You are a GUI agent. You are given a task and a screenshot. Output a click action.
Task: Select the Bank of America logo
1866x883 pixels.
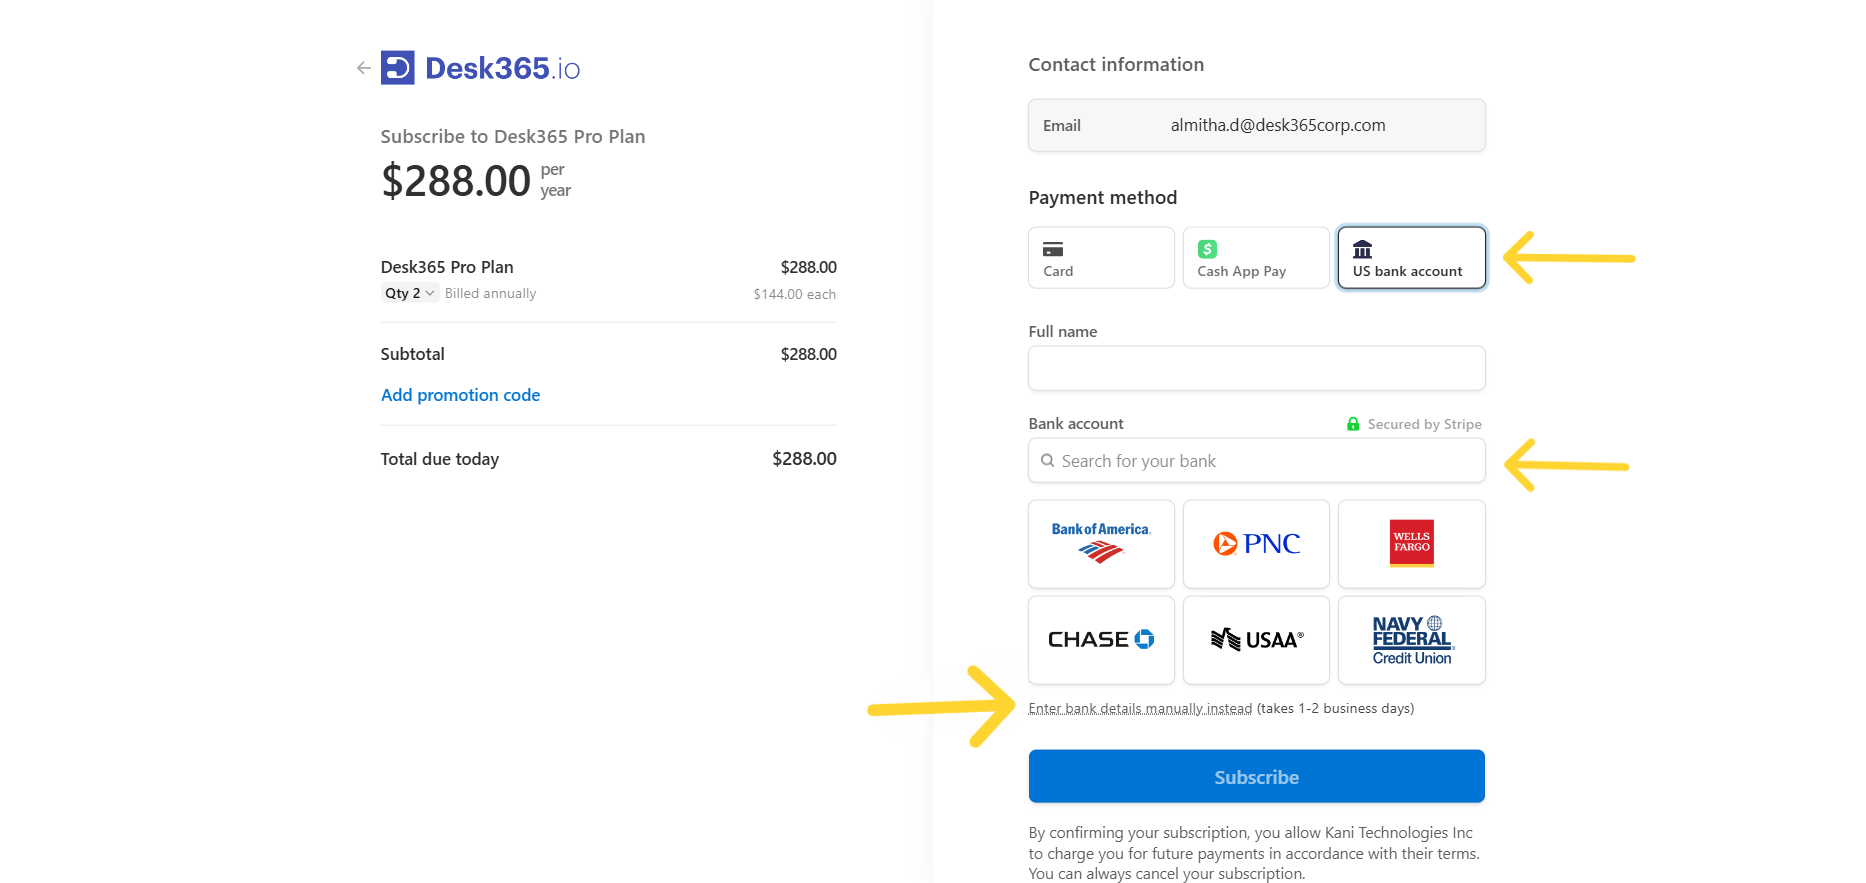[x=1100, y=543]
